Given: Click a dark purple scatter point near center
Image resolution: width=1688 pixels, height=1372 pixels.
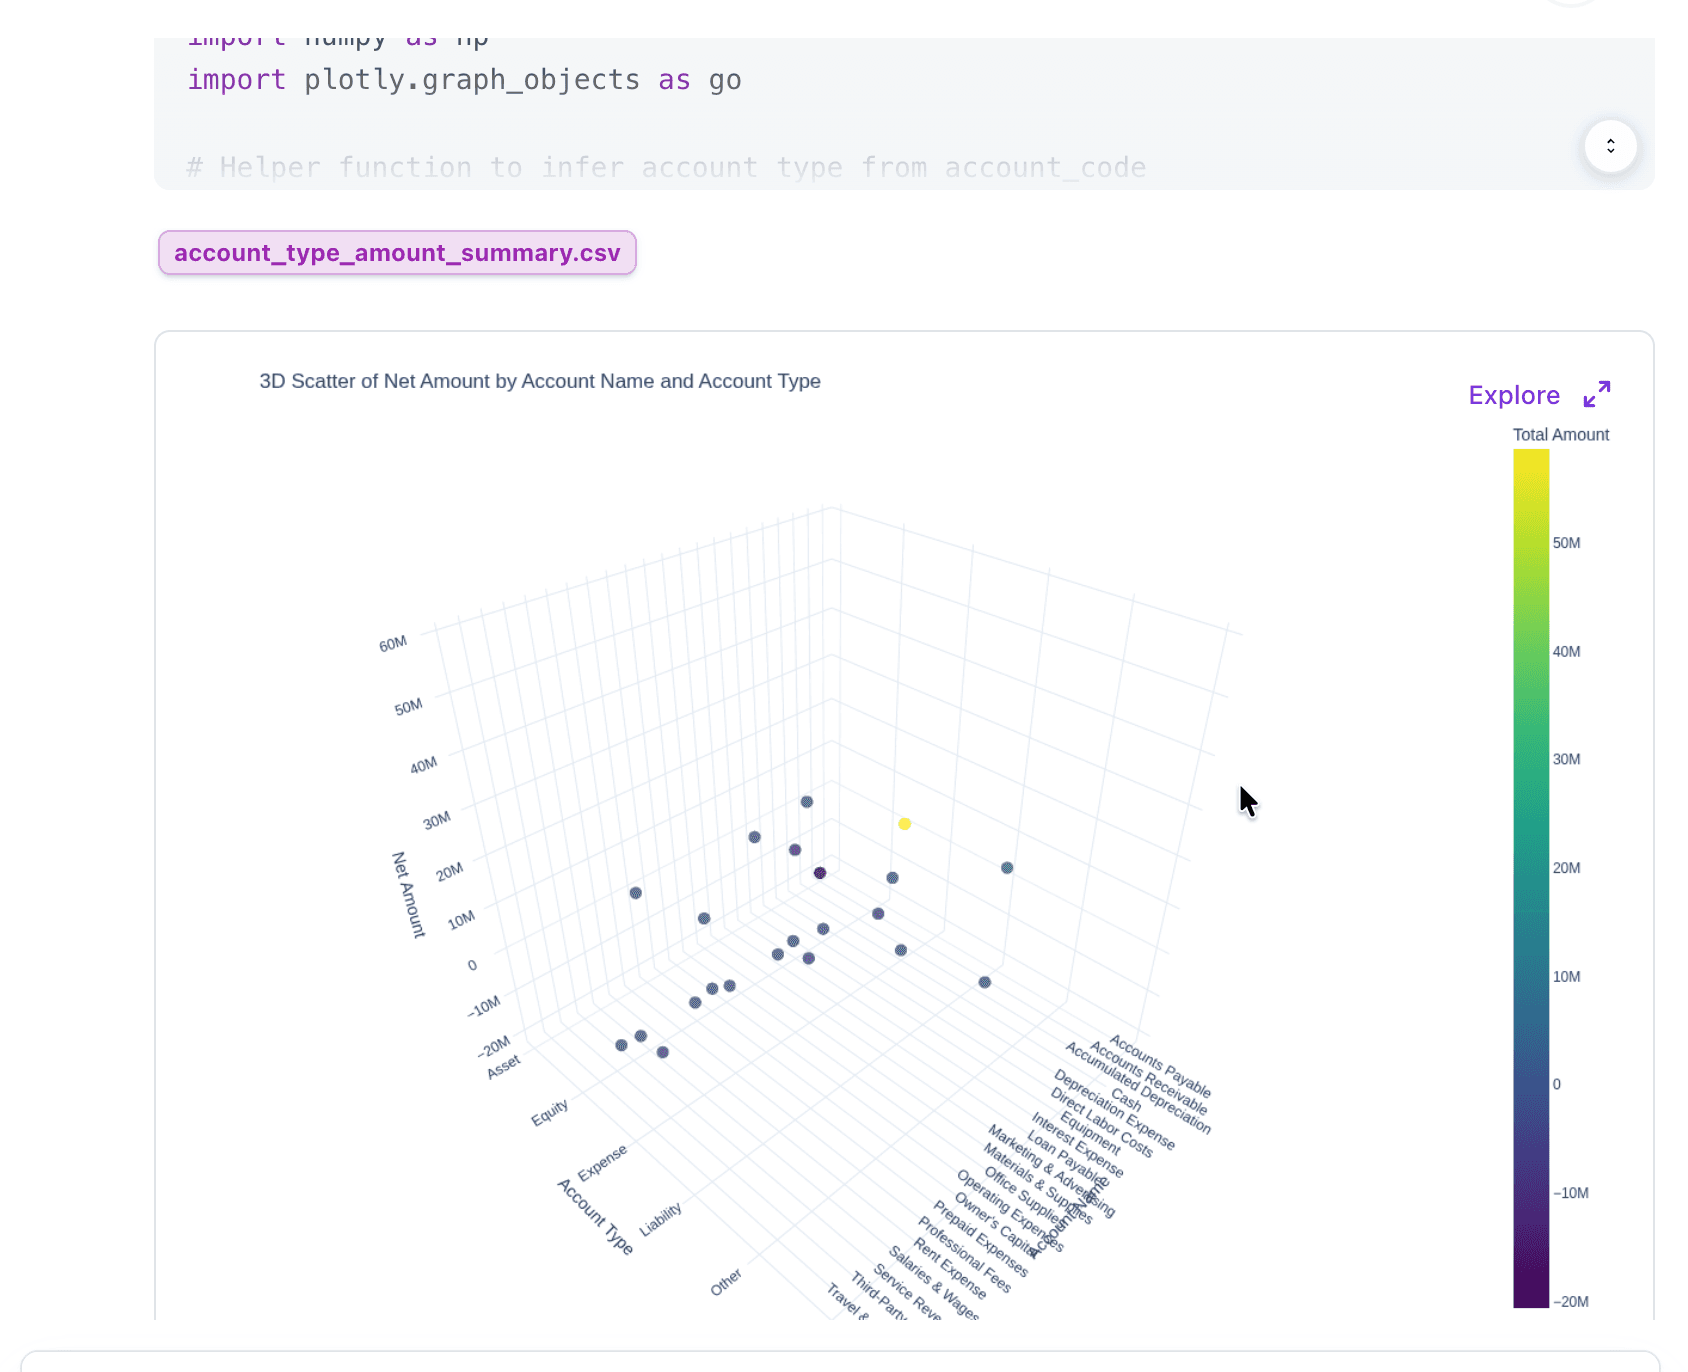Looking at the screenshot, I should tap(820, 872).
